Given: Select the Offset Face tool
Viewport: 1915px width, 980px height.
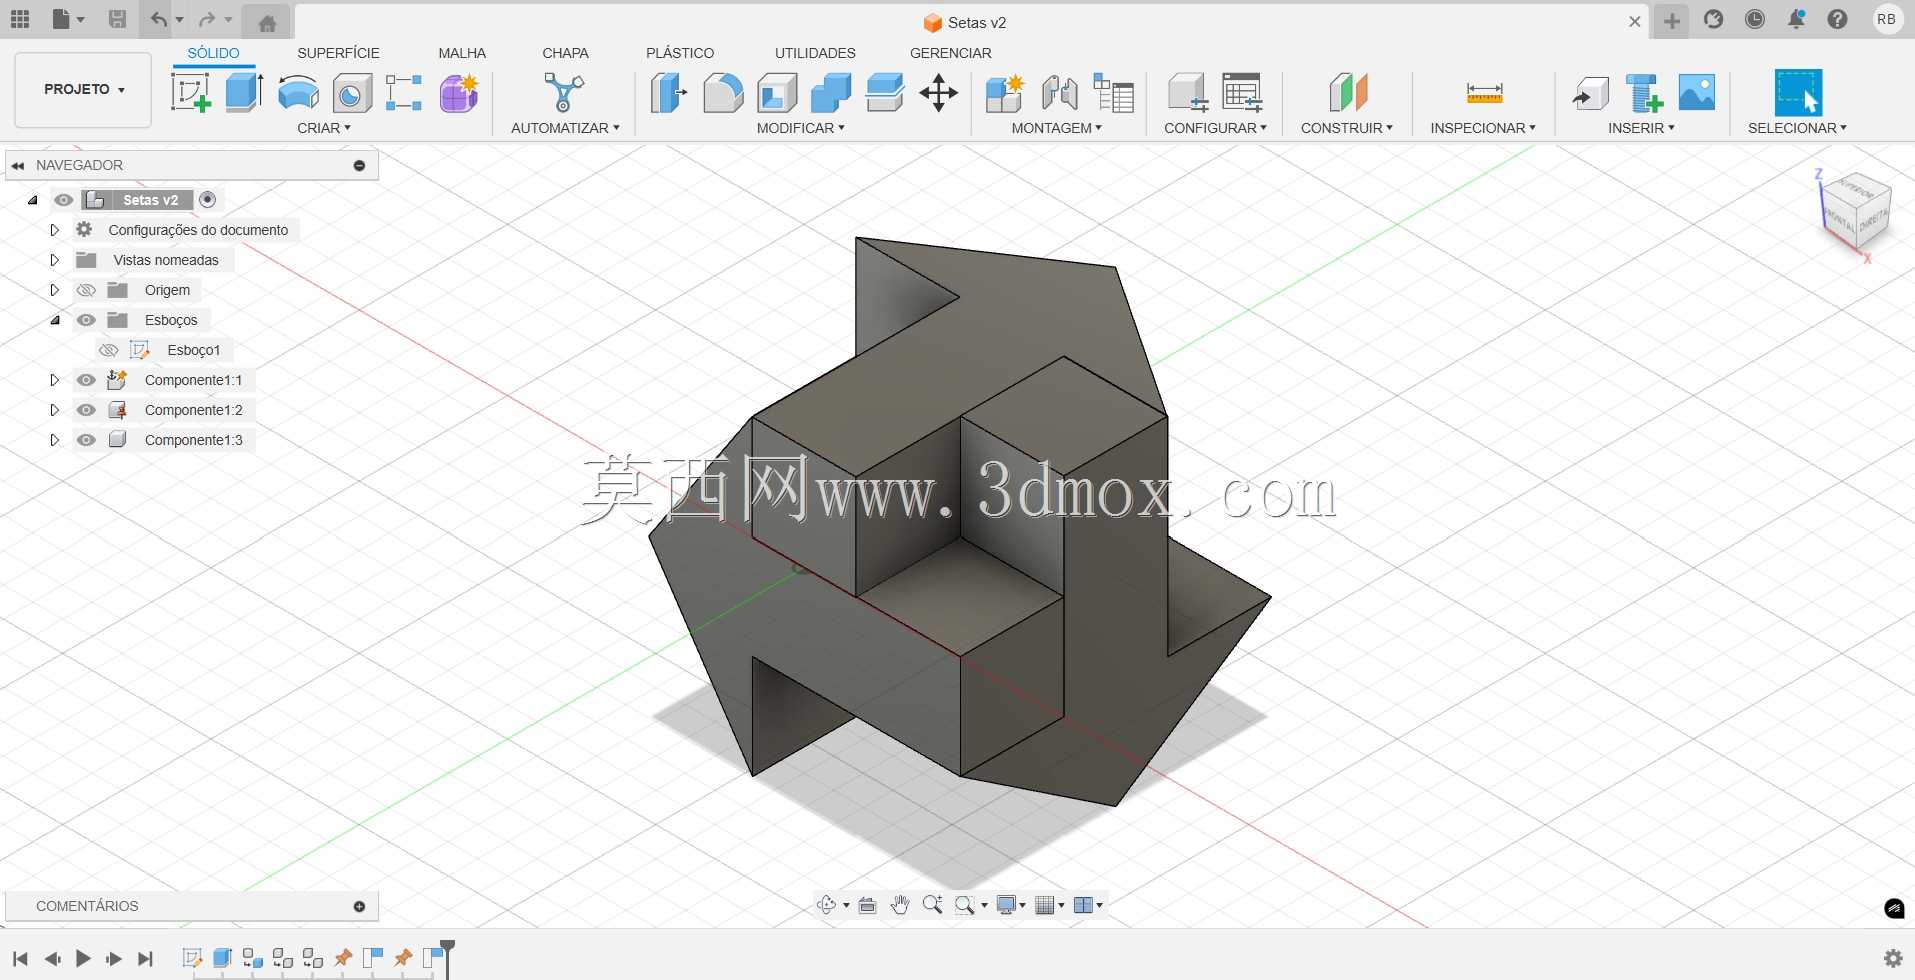Looking at the screenshot, I should [884, 93].
